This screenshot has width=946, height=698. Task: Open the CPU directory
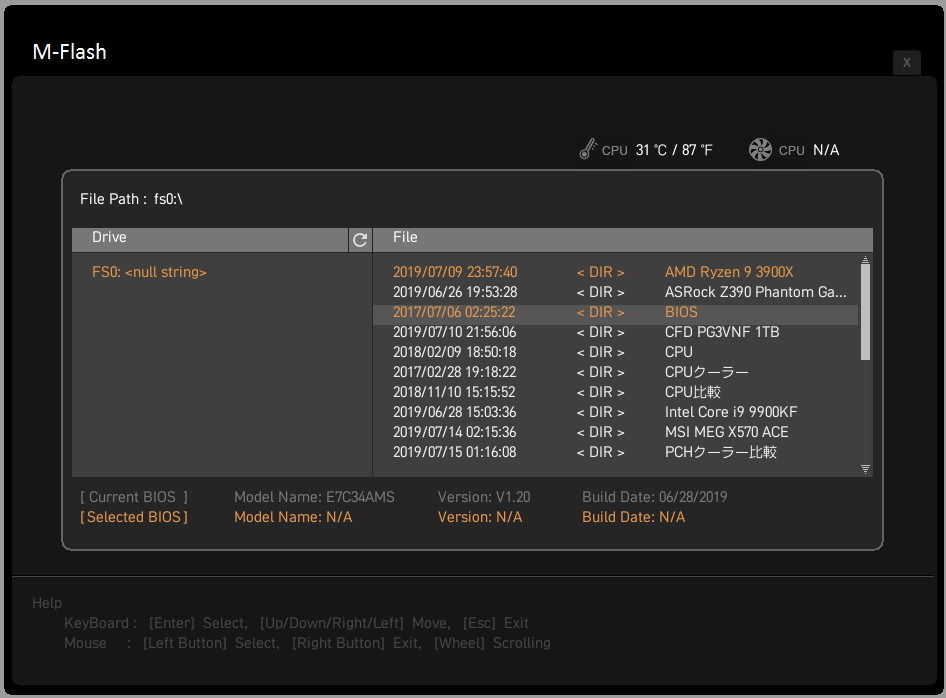[x=679, y=352]
